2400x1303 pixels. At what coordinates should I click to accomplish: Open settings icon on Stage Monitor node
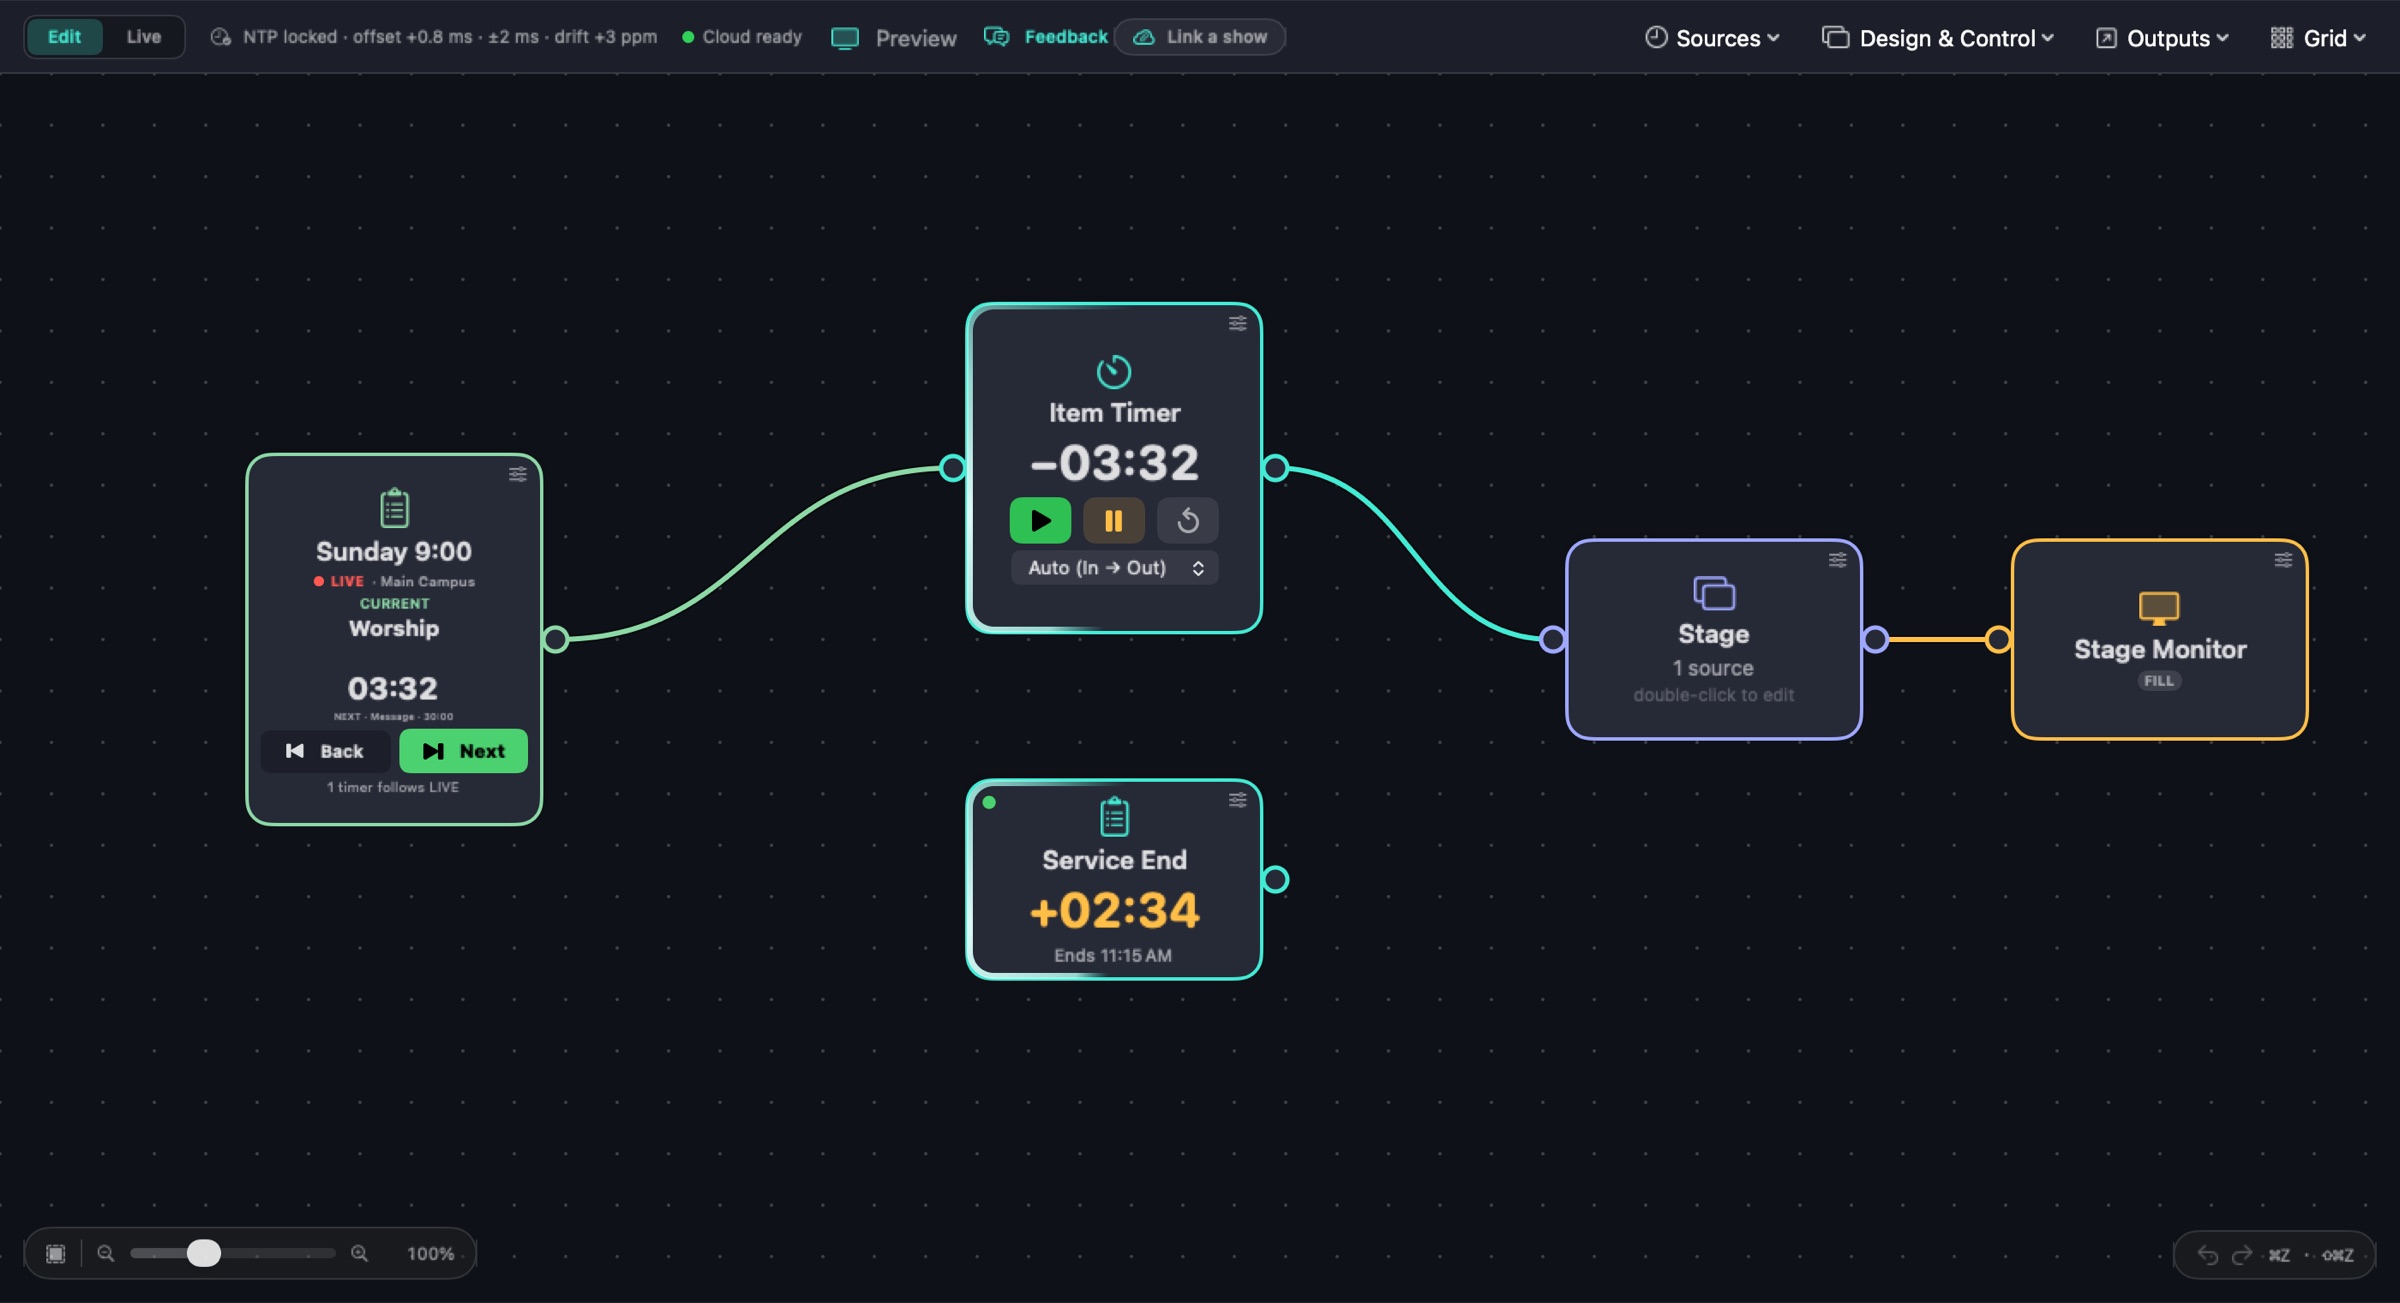2283,560
